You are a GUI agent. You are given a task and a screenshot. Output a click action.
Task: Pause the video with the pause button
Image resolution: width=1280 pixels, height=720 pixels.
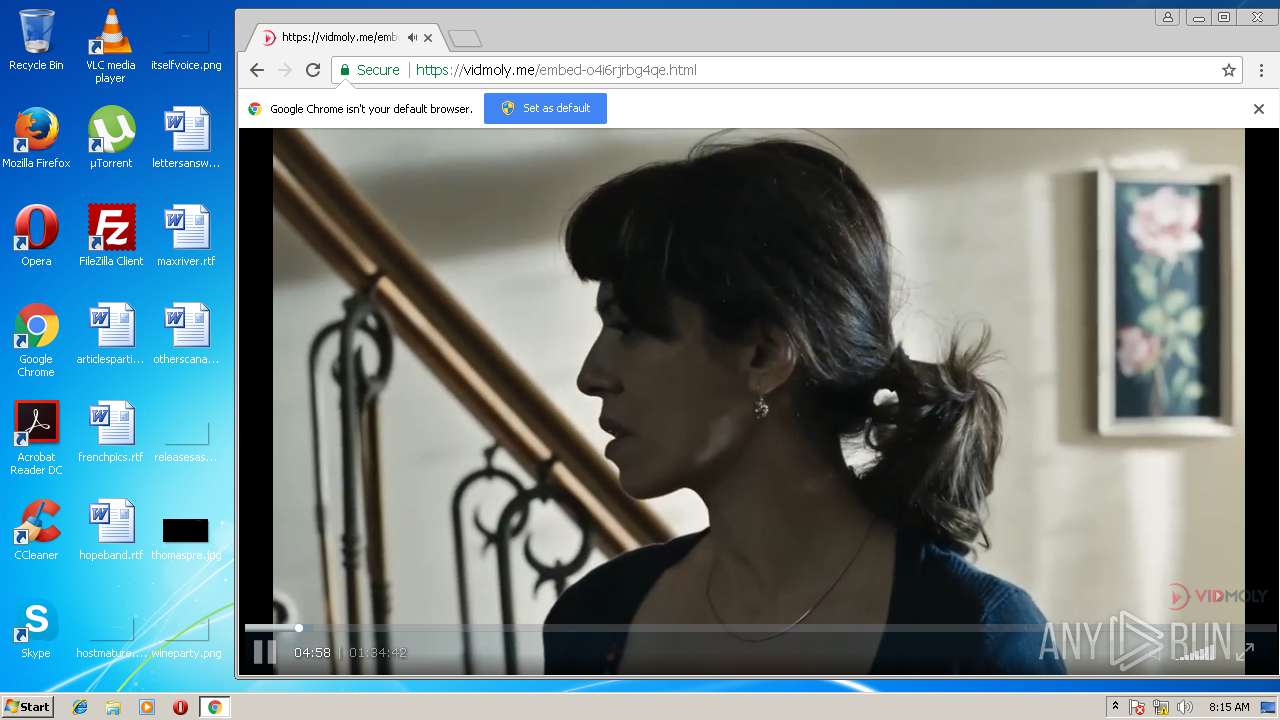pos(264,652)
